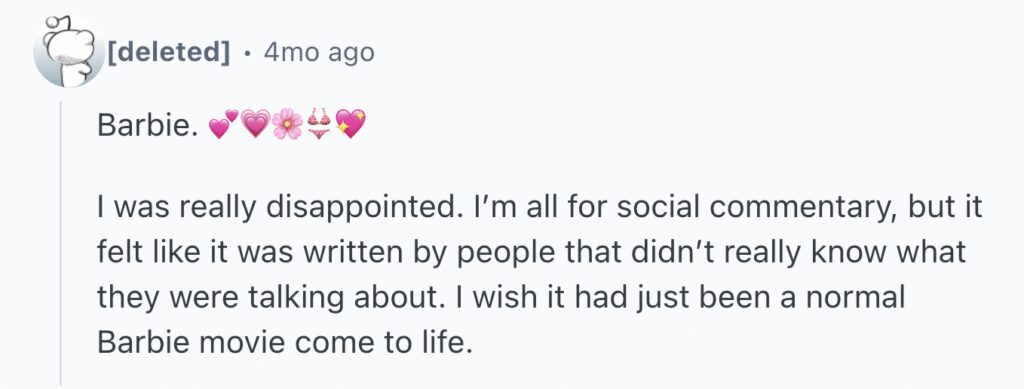Click the two hearts emoji

pyautogui.click(x=223, y=124)
